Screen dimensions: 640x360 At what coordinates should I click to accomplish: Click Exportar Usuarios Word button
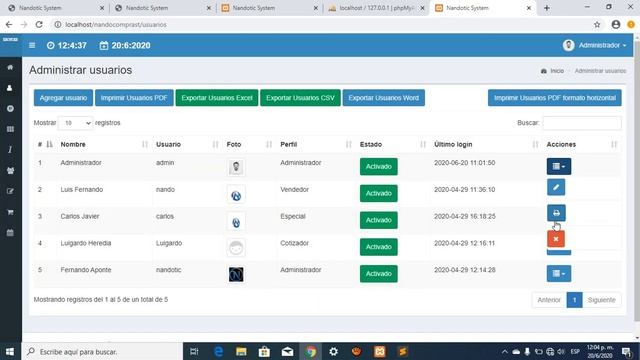tap(384, 98)
